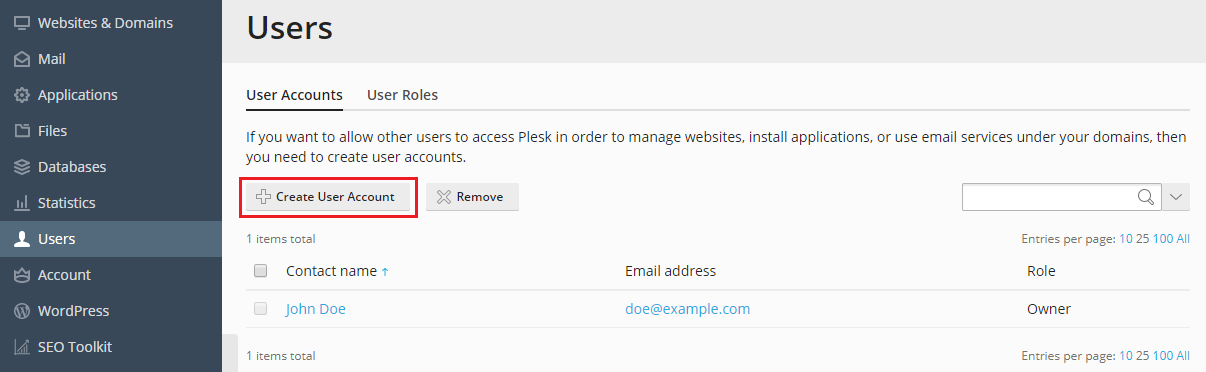Click the Create User Account button

click(329, 197)
